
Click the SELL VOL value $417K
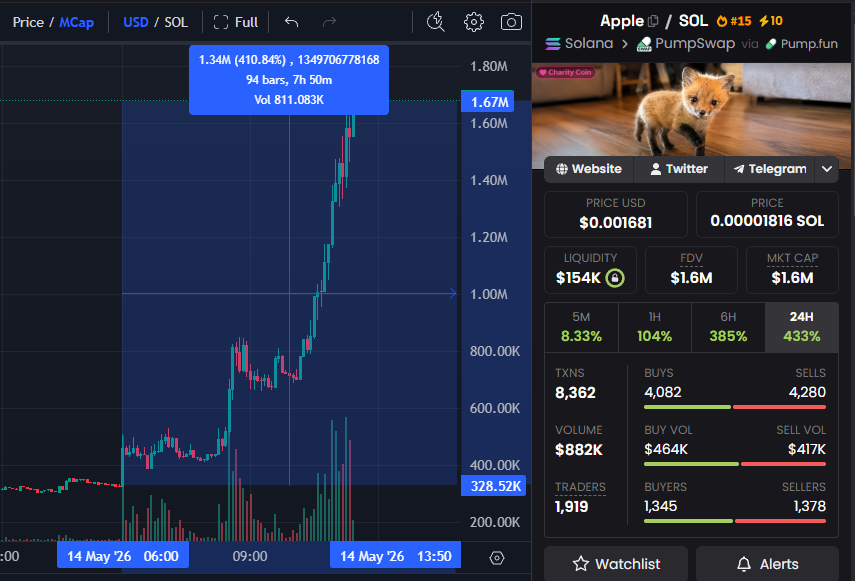pyautogui.click(x=806, y=449)
